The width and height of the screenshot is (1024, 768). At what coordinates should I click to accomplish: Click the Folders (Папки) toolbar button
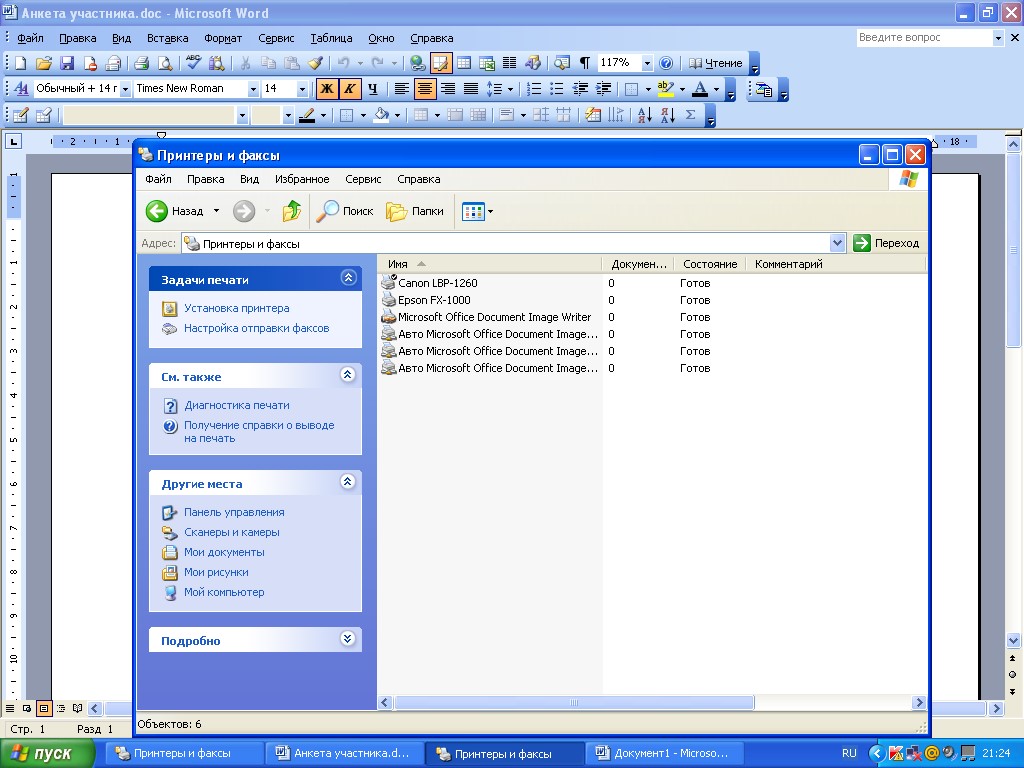click(415, 211)
